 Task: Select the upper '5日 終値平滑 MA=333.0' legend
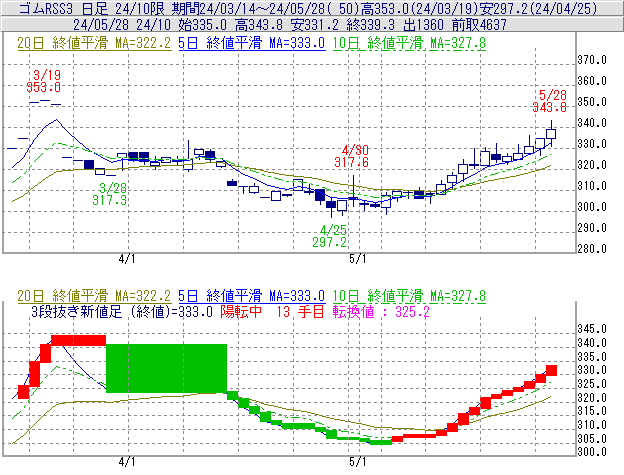[252, 43]
